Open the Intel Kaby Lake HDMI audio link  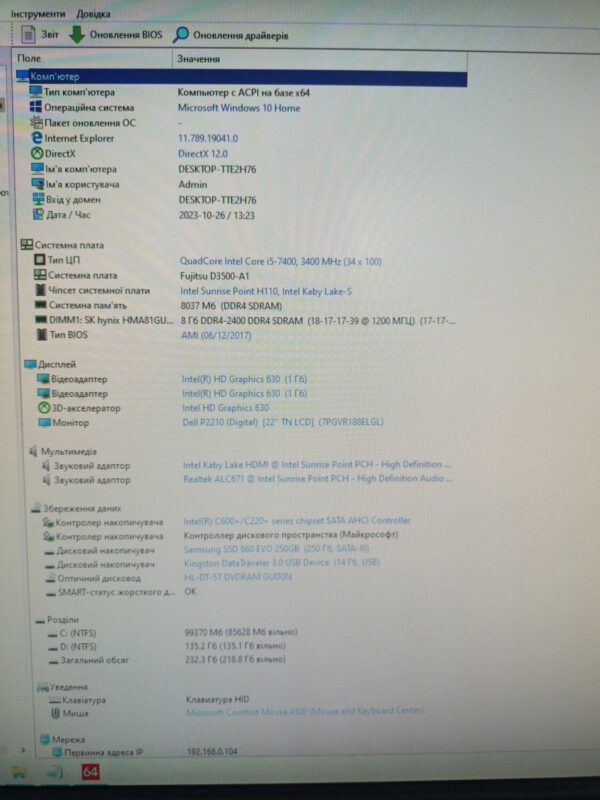317,464
